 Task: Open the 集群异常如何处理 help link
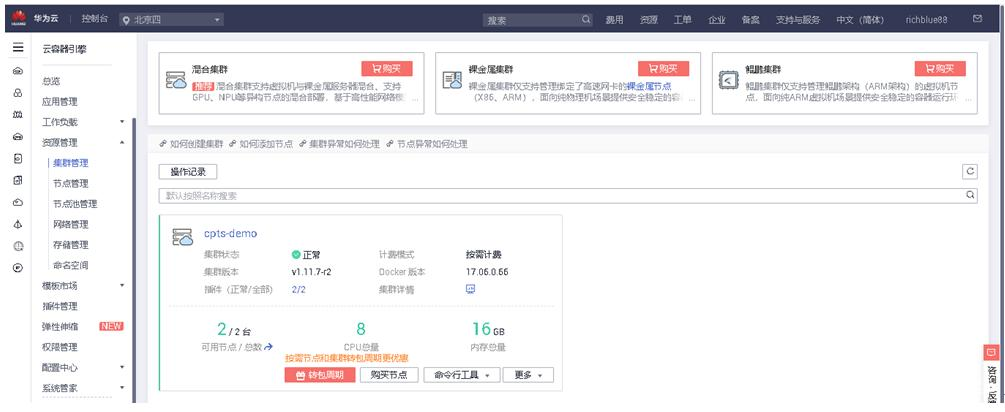344,144
